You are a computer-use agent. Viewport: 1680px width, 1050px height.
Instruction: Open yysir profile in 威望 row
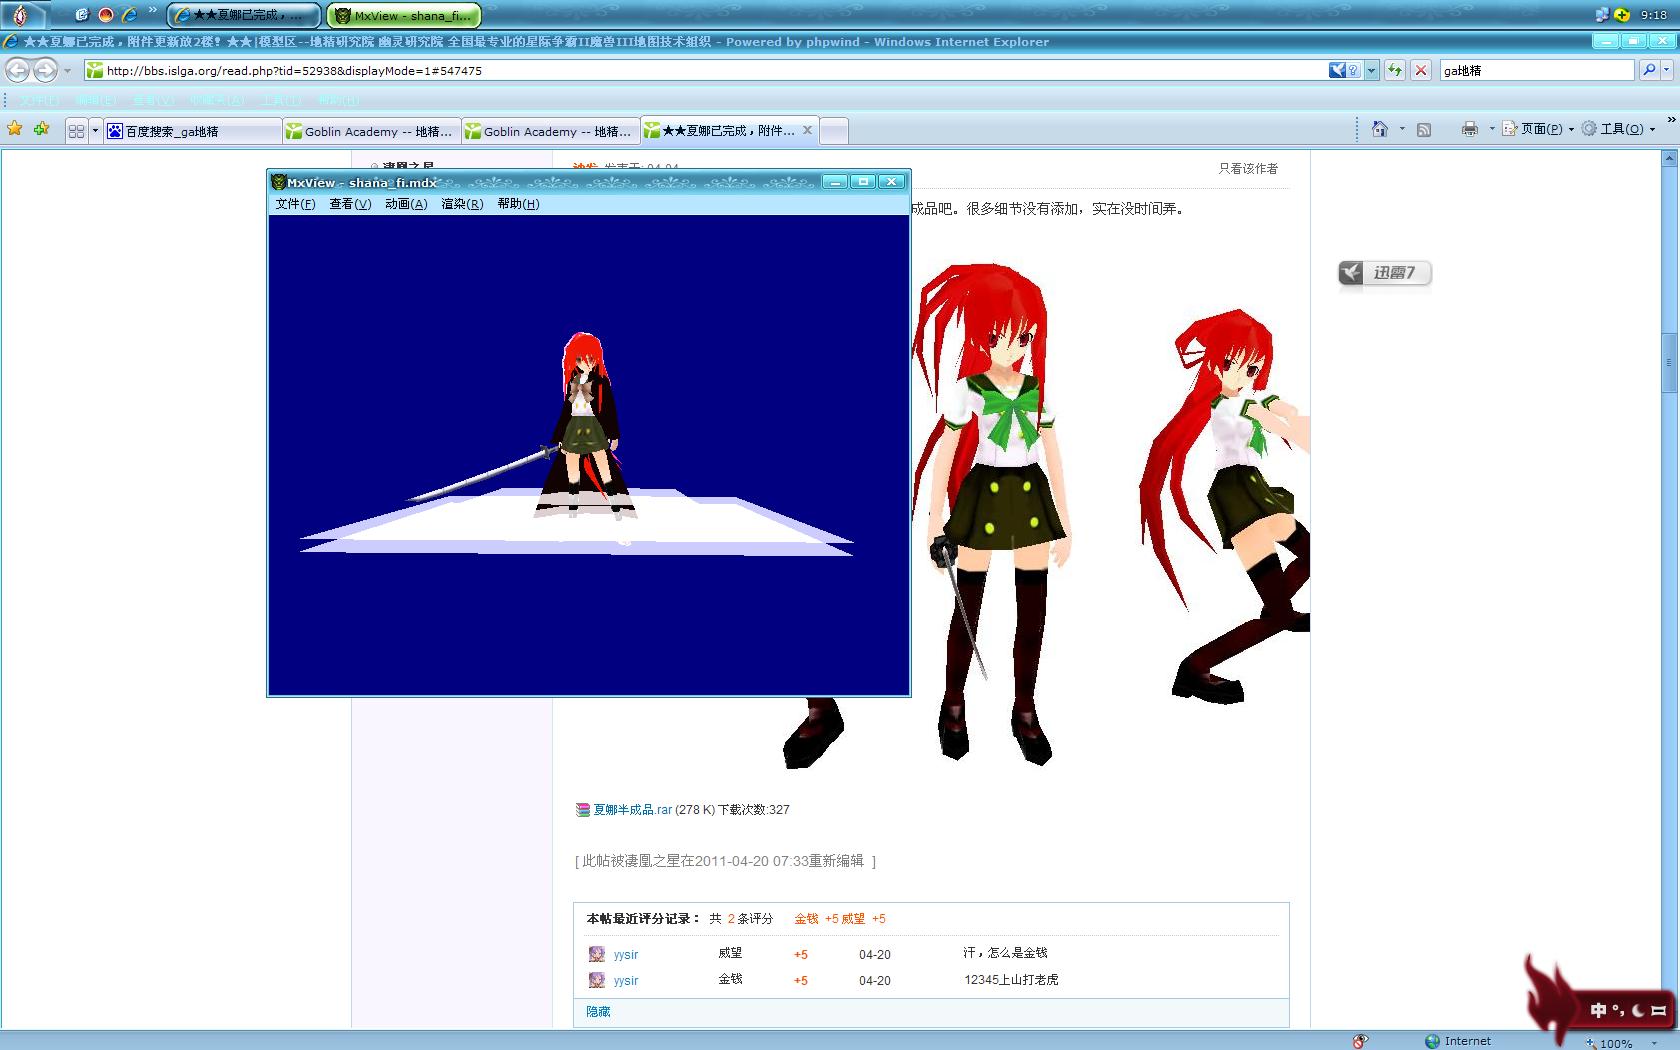(626, 955)
